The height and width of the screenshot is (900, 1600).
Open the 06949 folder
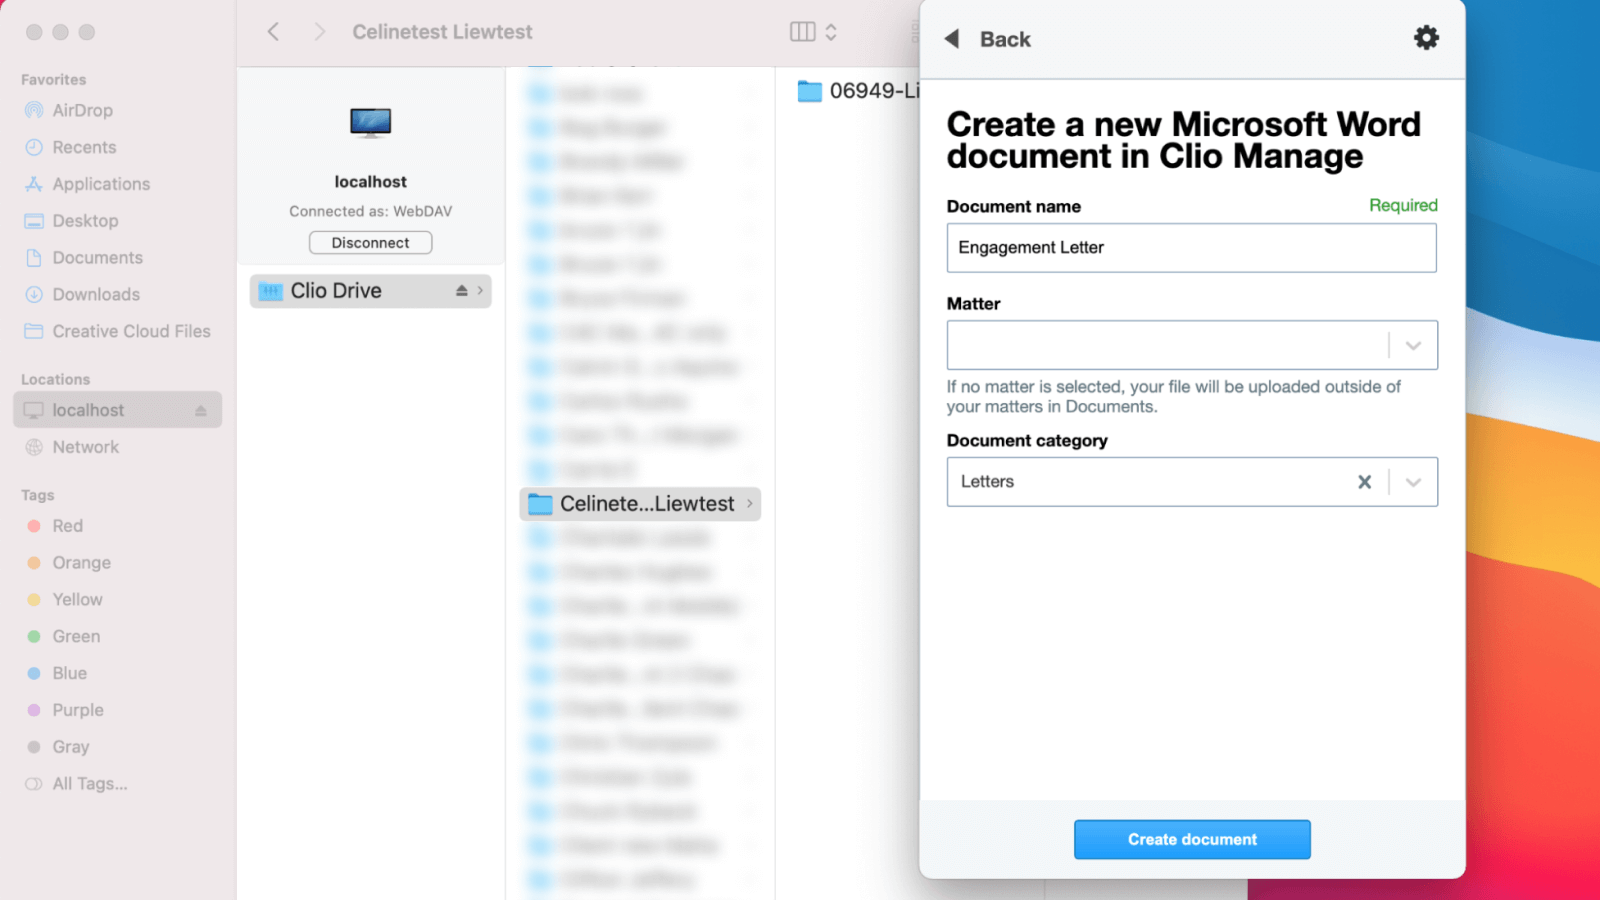pos(858,91)
